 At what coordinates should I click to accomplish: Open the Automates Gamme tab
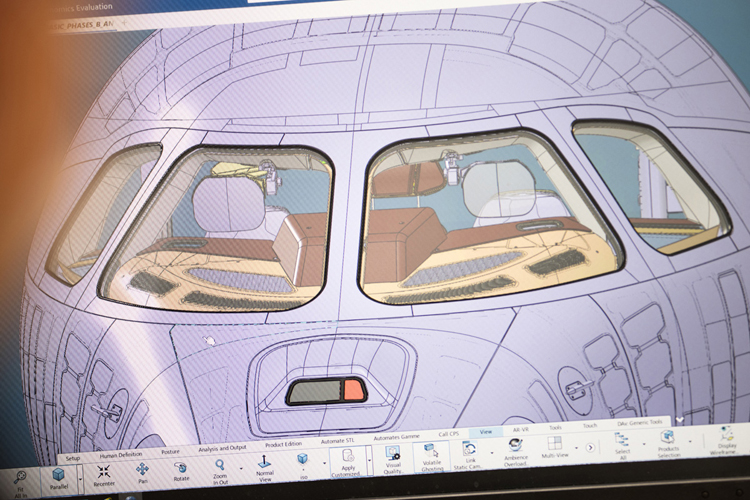click(x=396, y=437)
